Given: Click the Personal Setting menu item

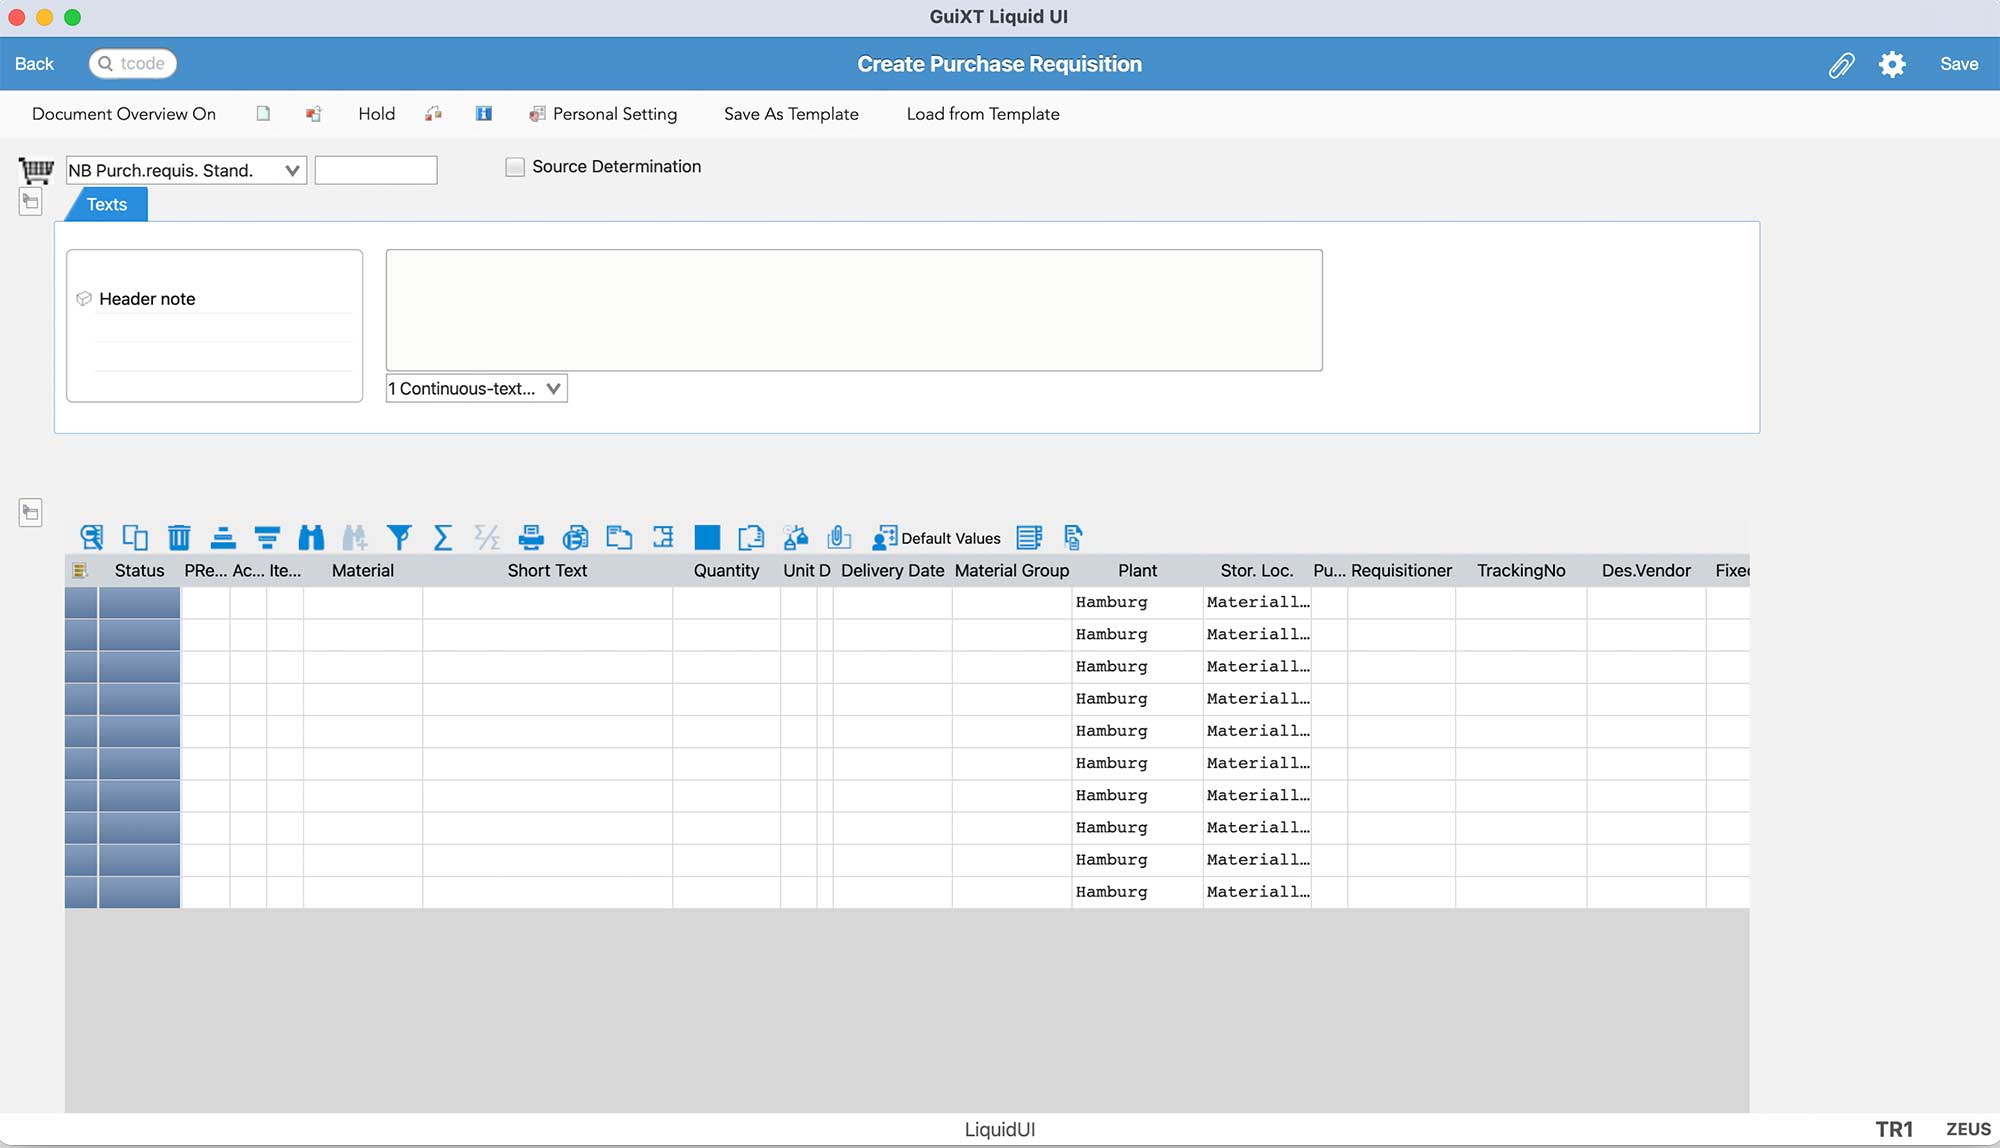Looking at the screenshot, I should coord(615,113).
